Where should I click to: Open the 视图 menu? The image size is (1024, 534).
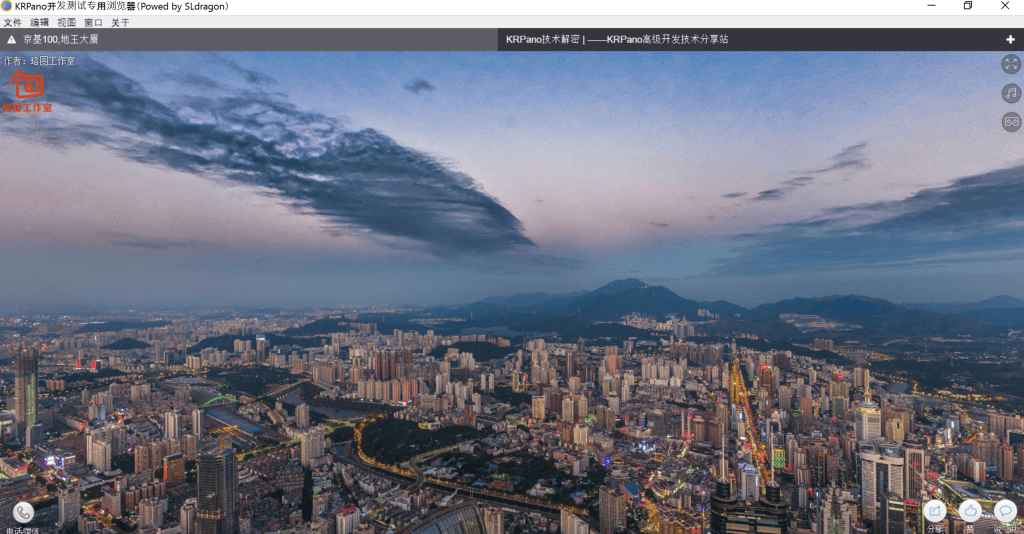[x=66, y=22]
